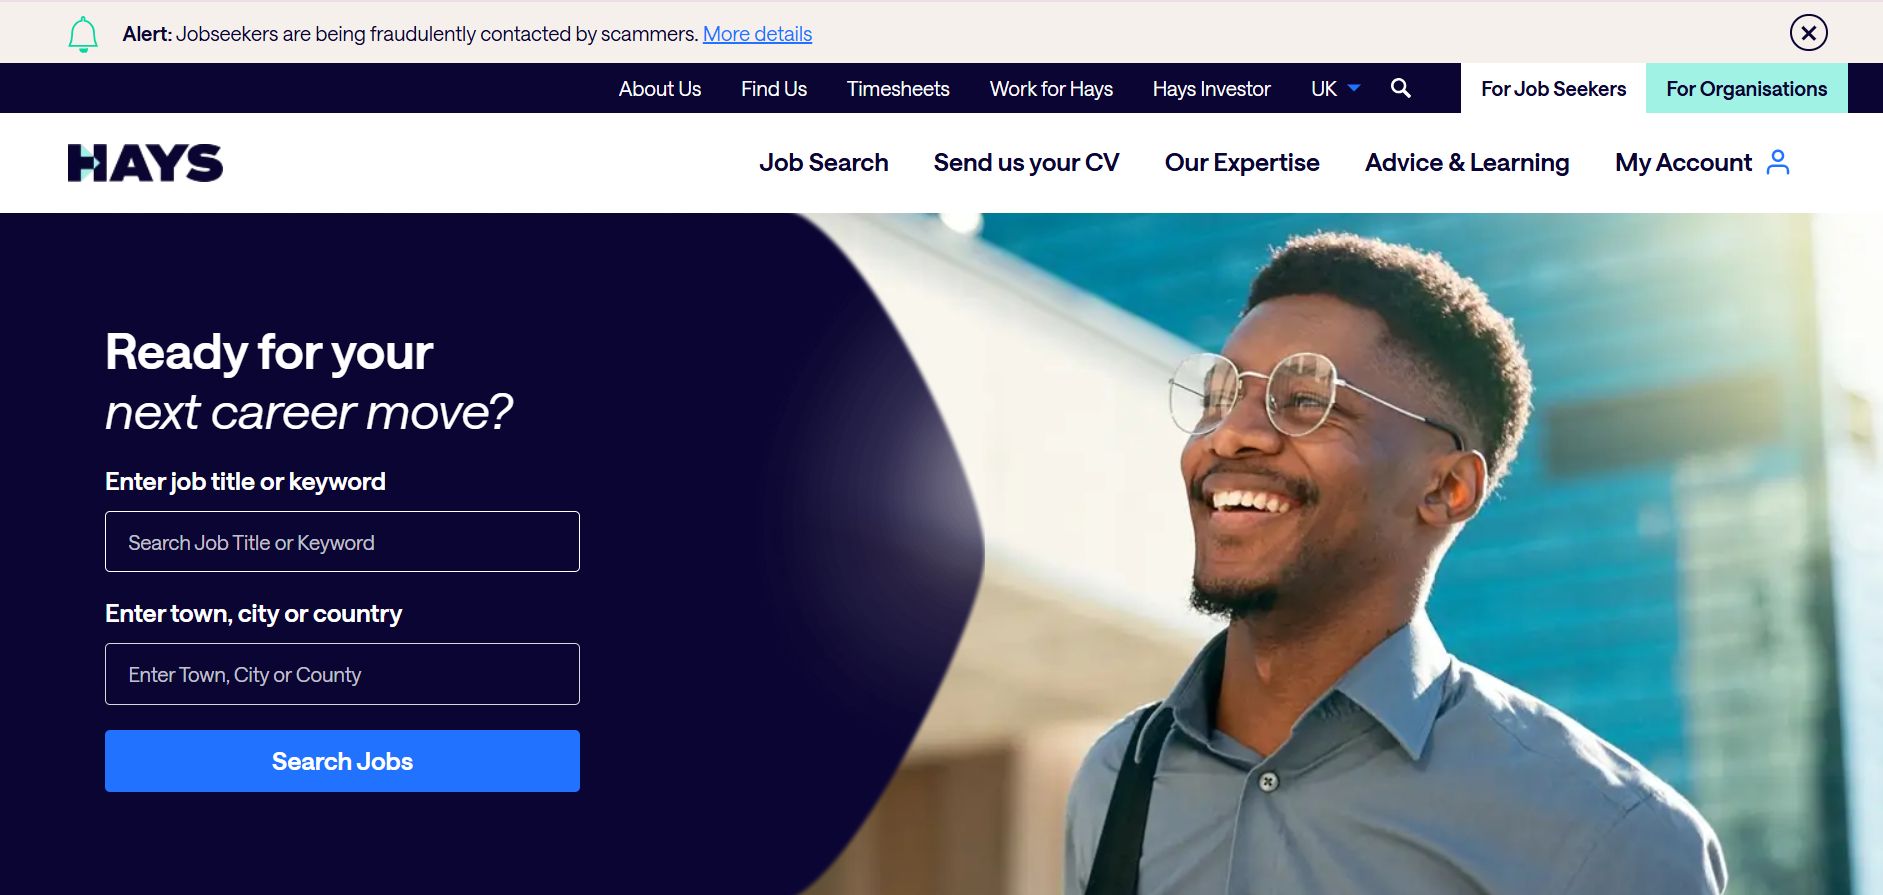Open the Job Search menu
This screenshot has height=895, width=1883.
(x=823, y=162)
